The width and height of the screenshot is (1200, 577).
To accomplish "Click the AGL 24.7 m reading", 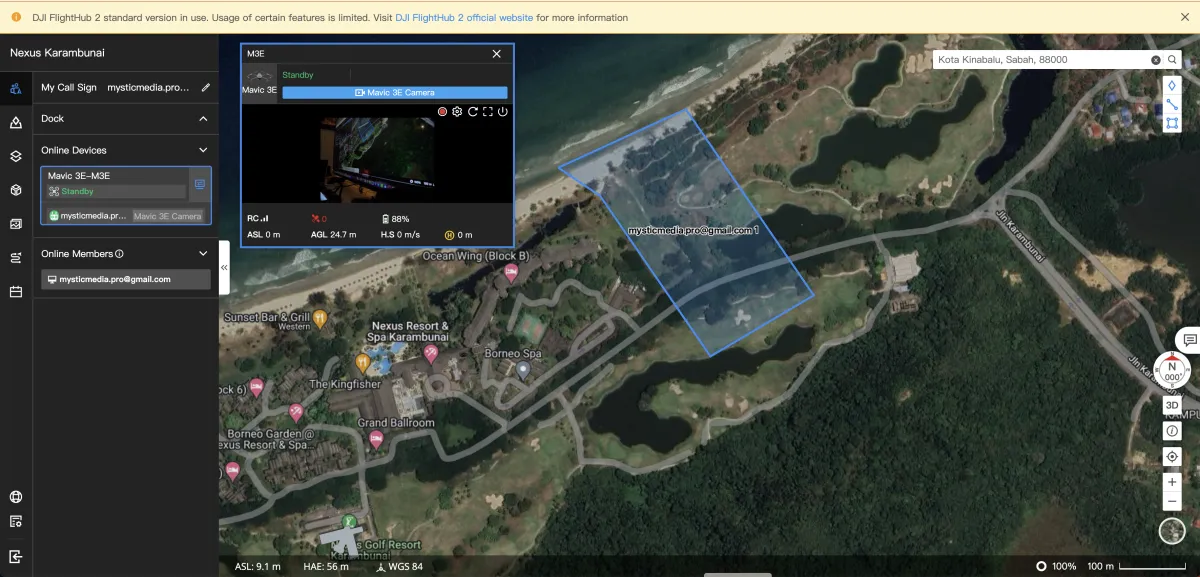I will click(x=334, y=235).
